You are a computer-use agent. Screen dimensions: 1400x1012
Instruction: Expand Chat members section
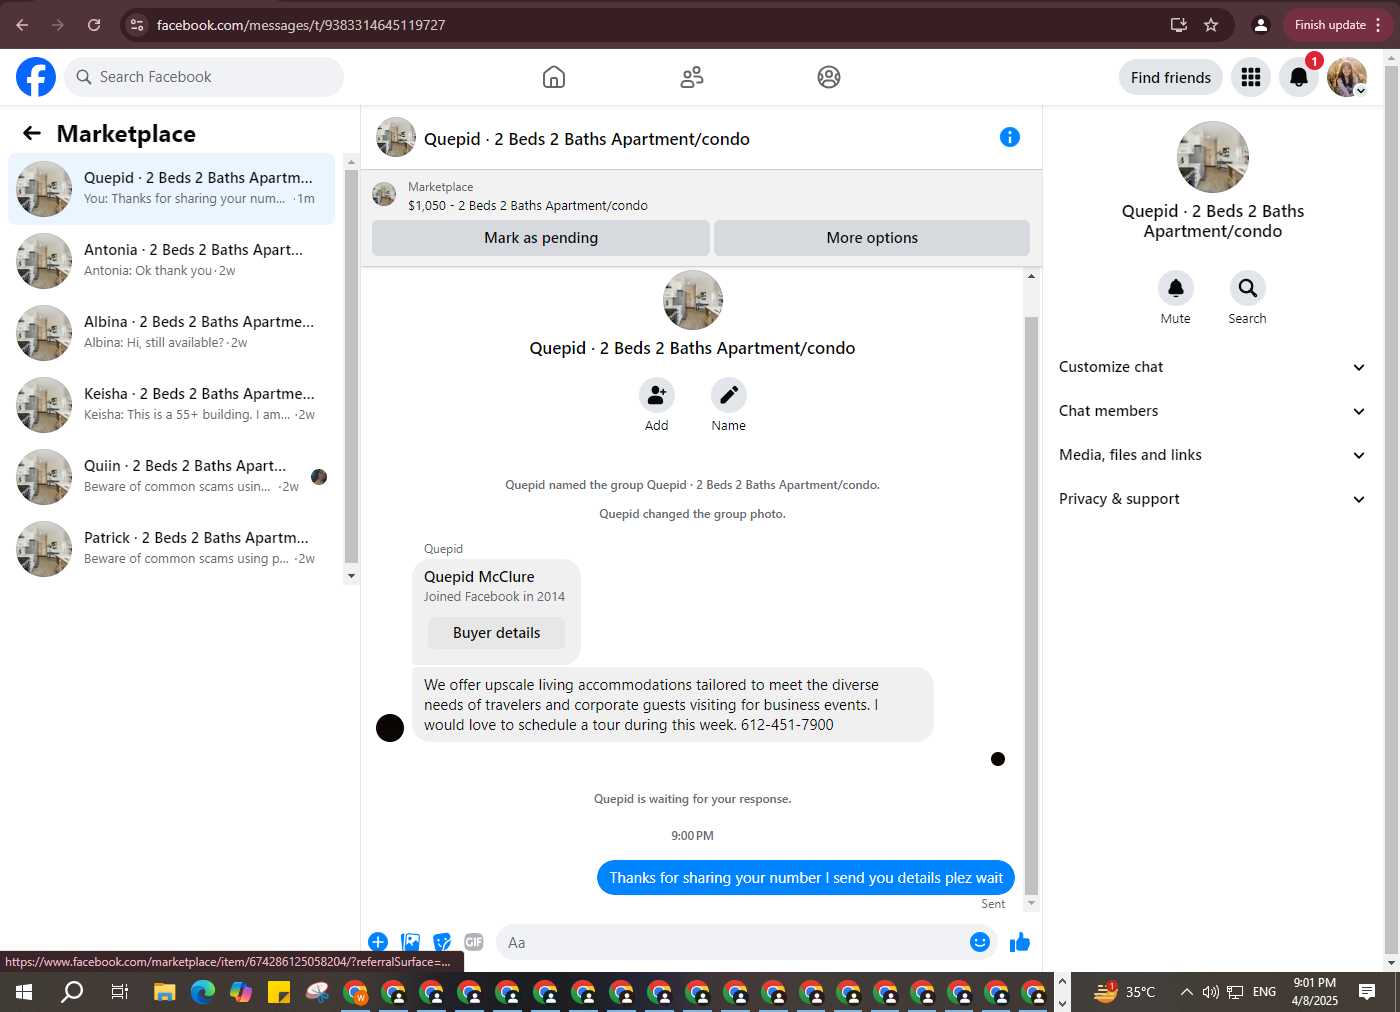(x=1212, y=411)
